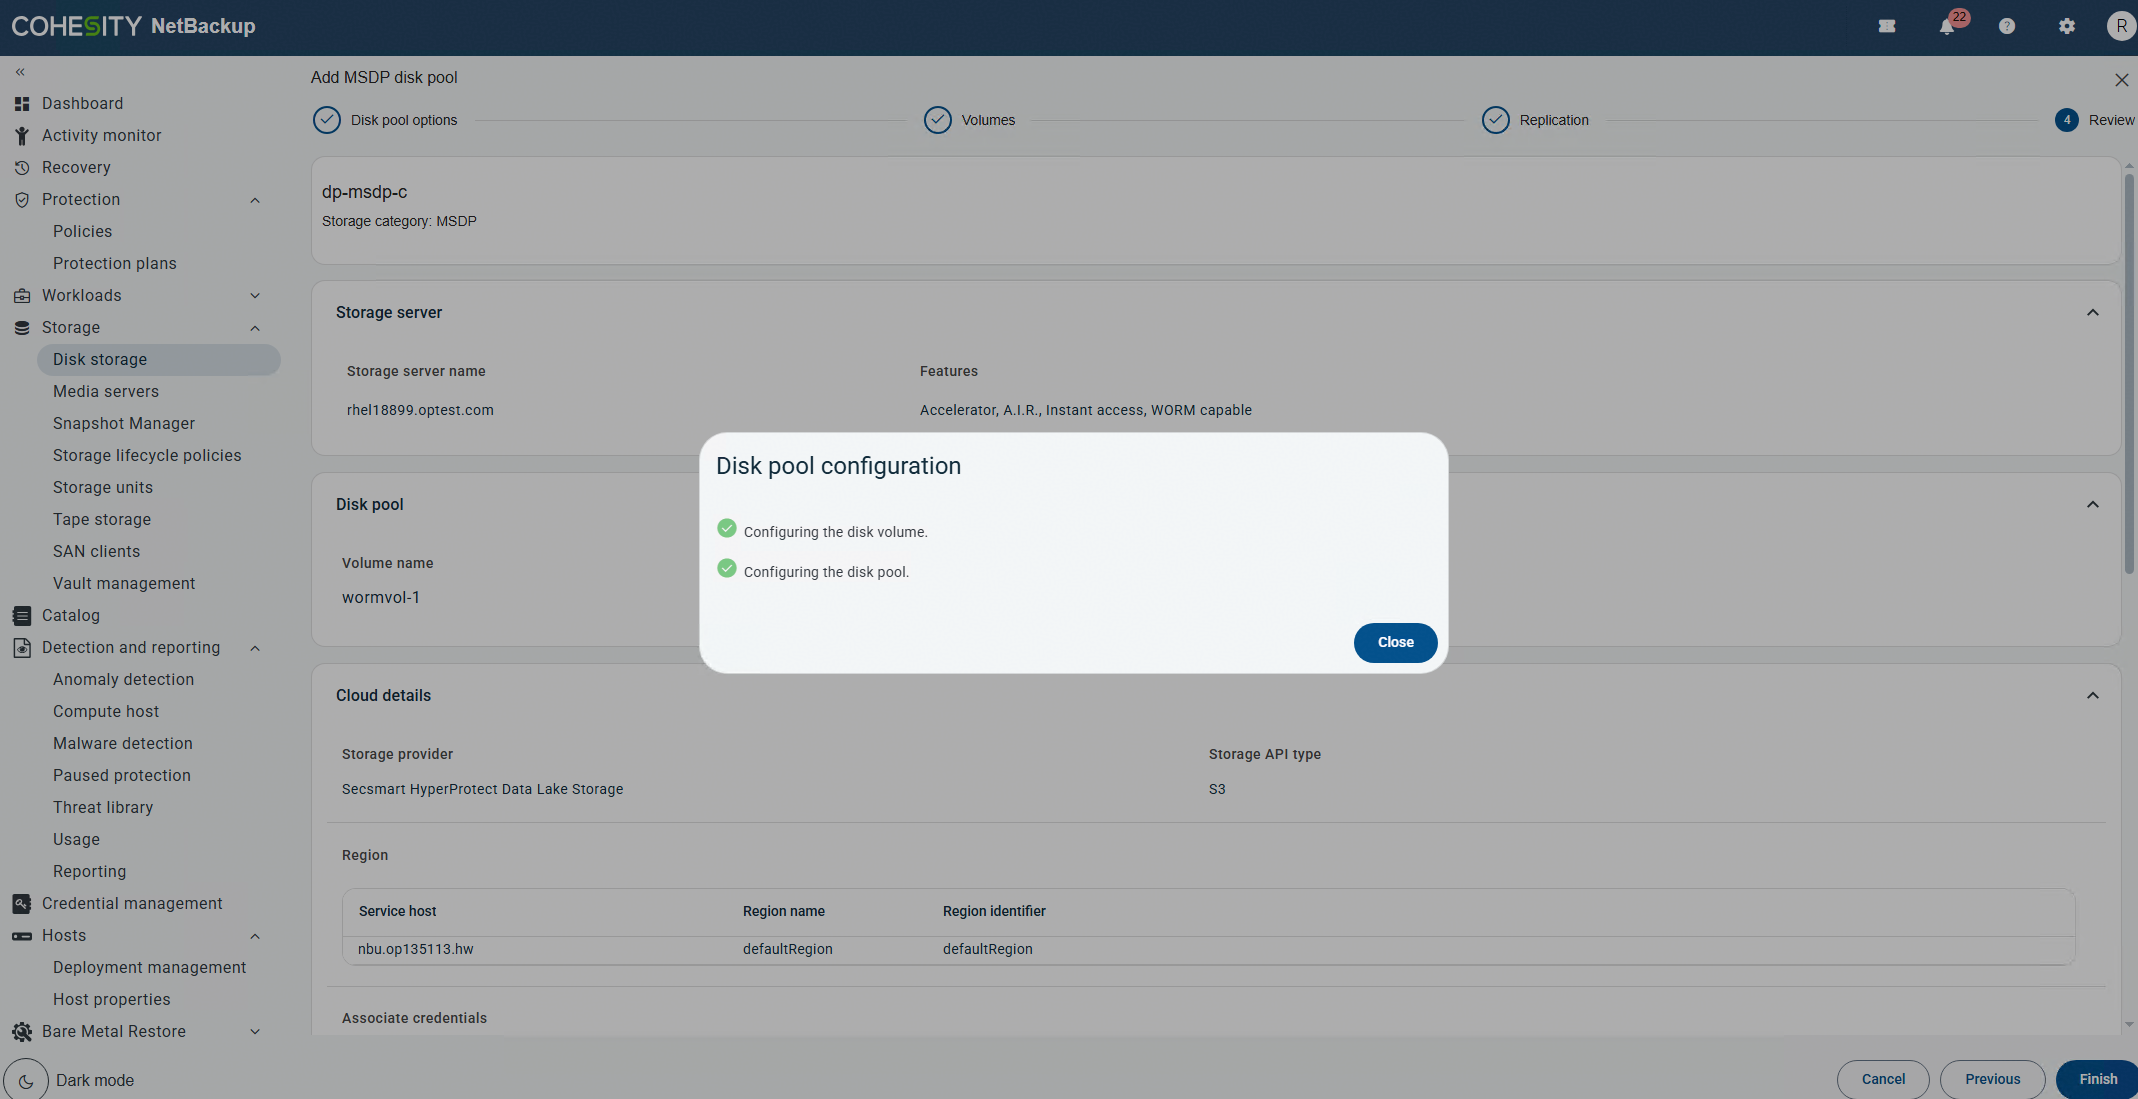Screen dimensions: 2138x1099
Task: Open Vault management page
Action: 124,584
